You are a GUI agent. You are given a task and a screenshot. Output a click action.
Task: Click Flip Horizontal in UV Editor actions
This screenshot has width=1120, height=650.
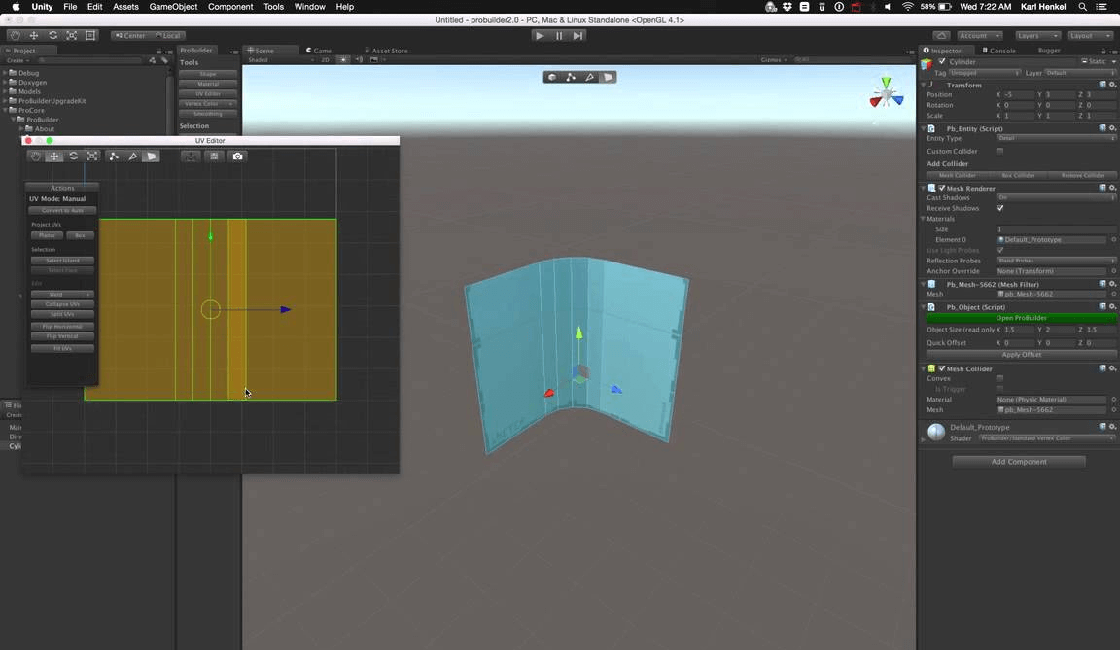coord(62,326)
